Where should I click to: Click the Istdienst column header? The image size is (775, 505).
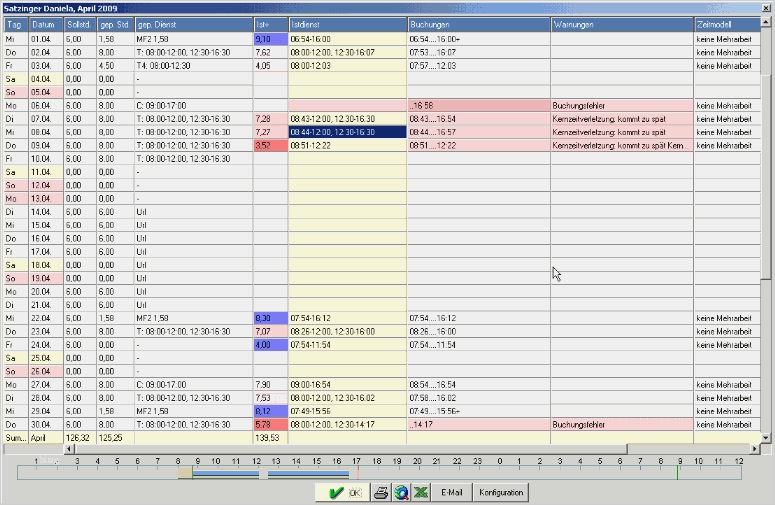(x=347, y=25)
